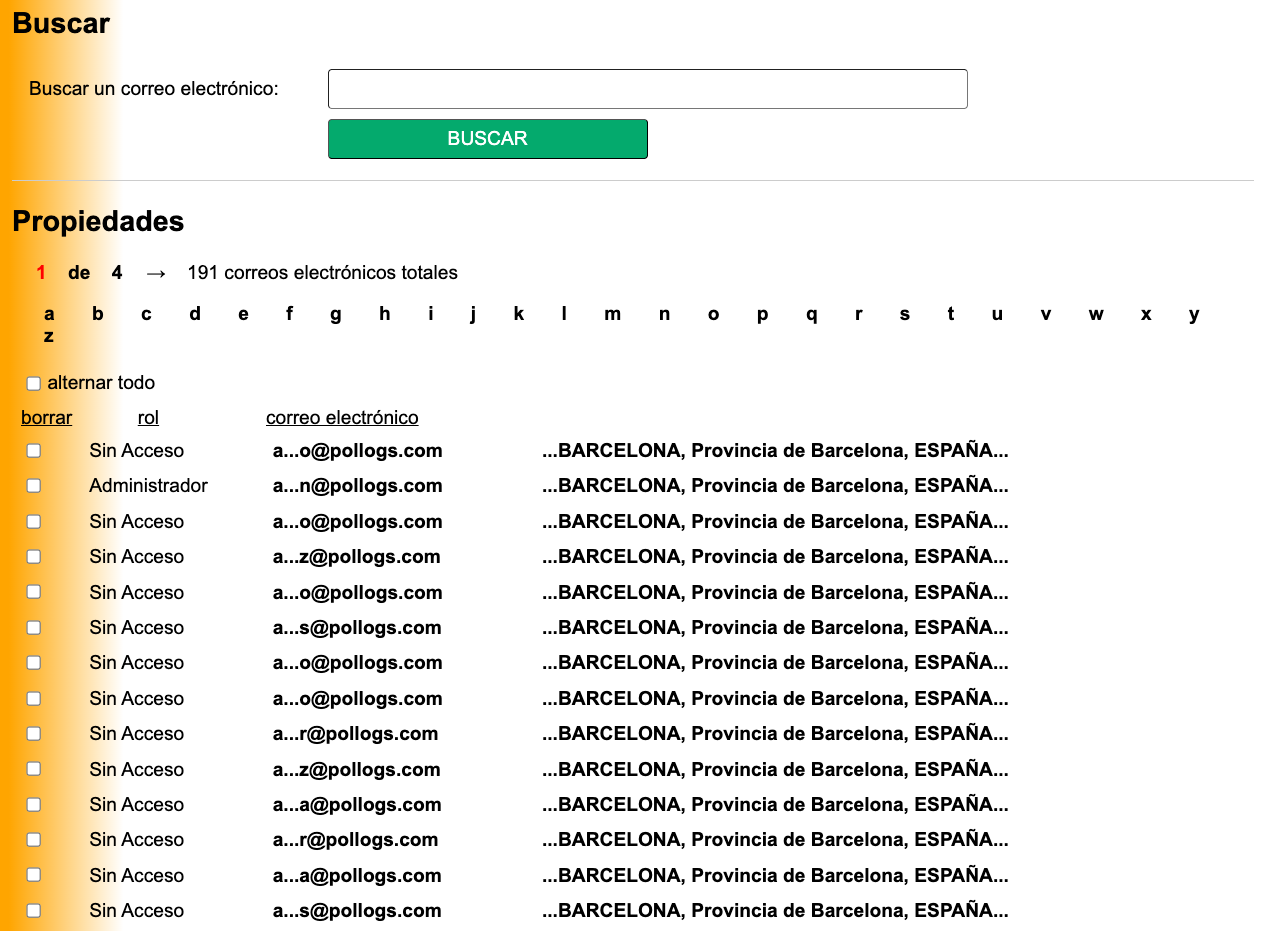Go to page 4 of results
1267x931 pixels.
click(x=116, y=272)
